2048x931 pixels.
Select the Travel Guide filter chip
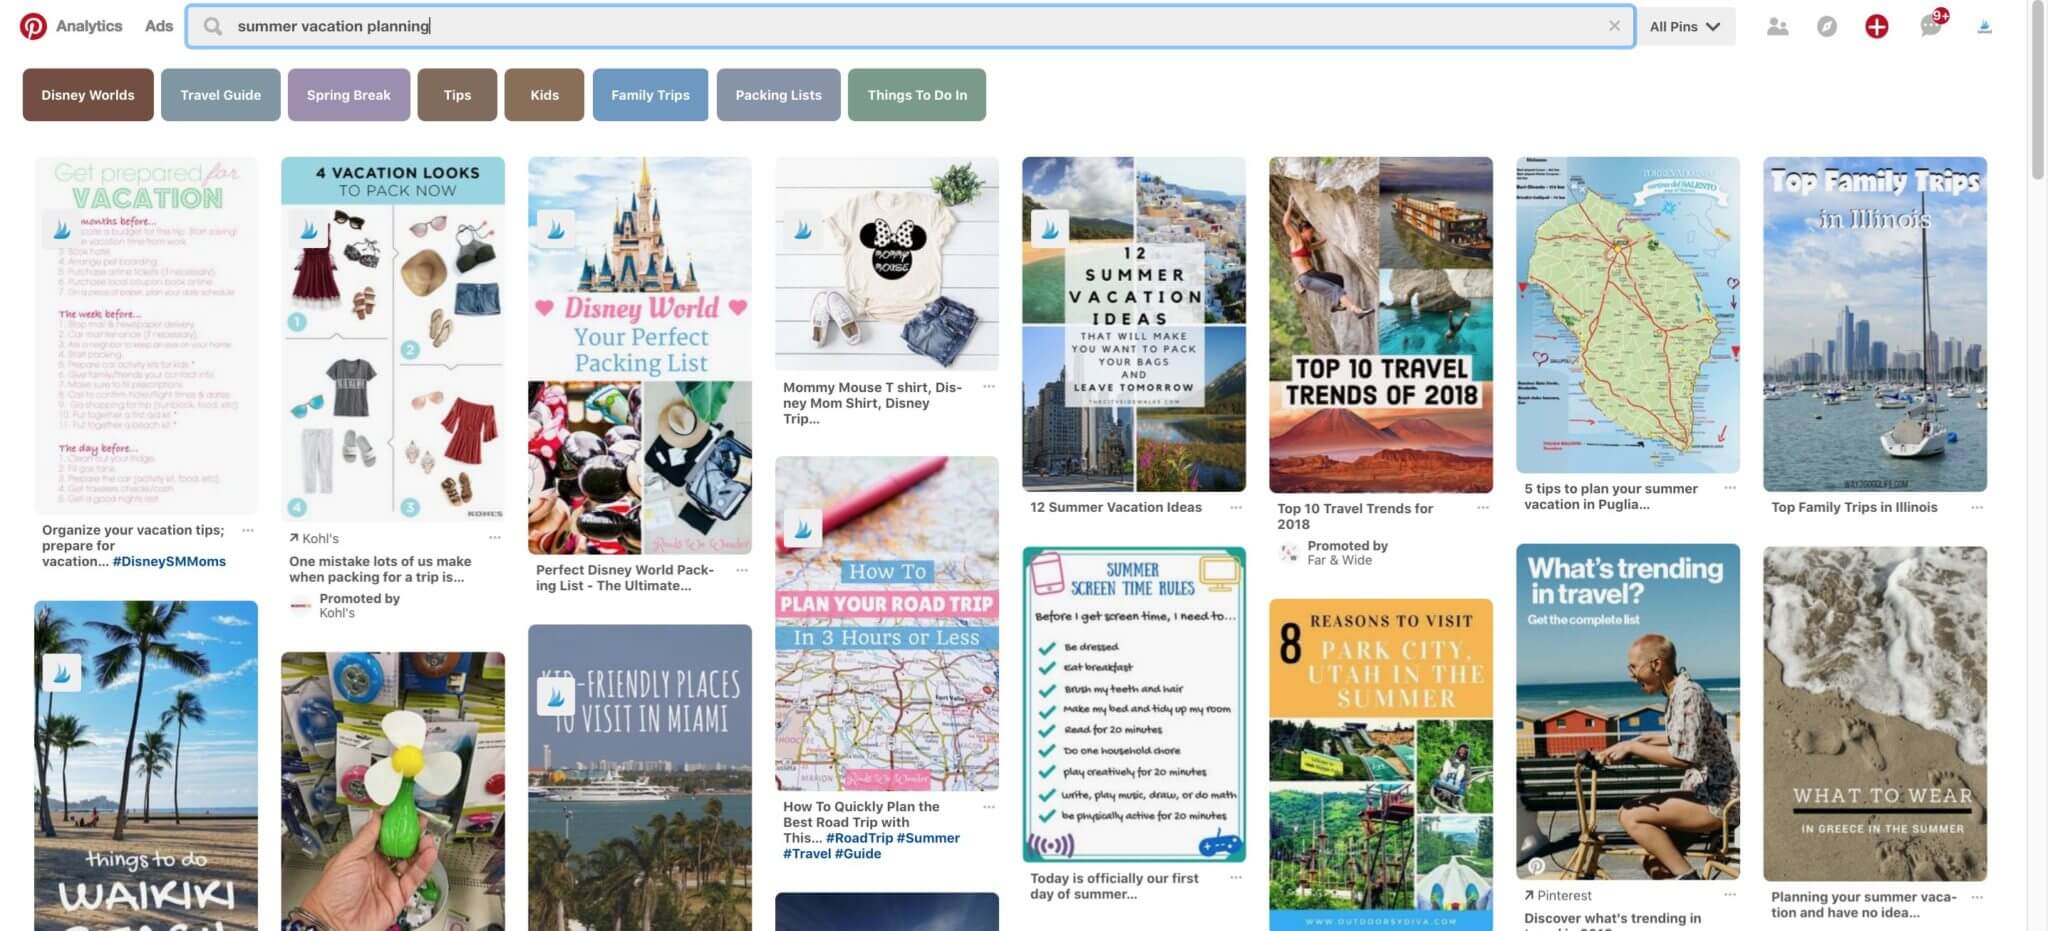pyautogui.click(x=220, y=95)
